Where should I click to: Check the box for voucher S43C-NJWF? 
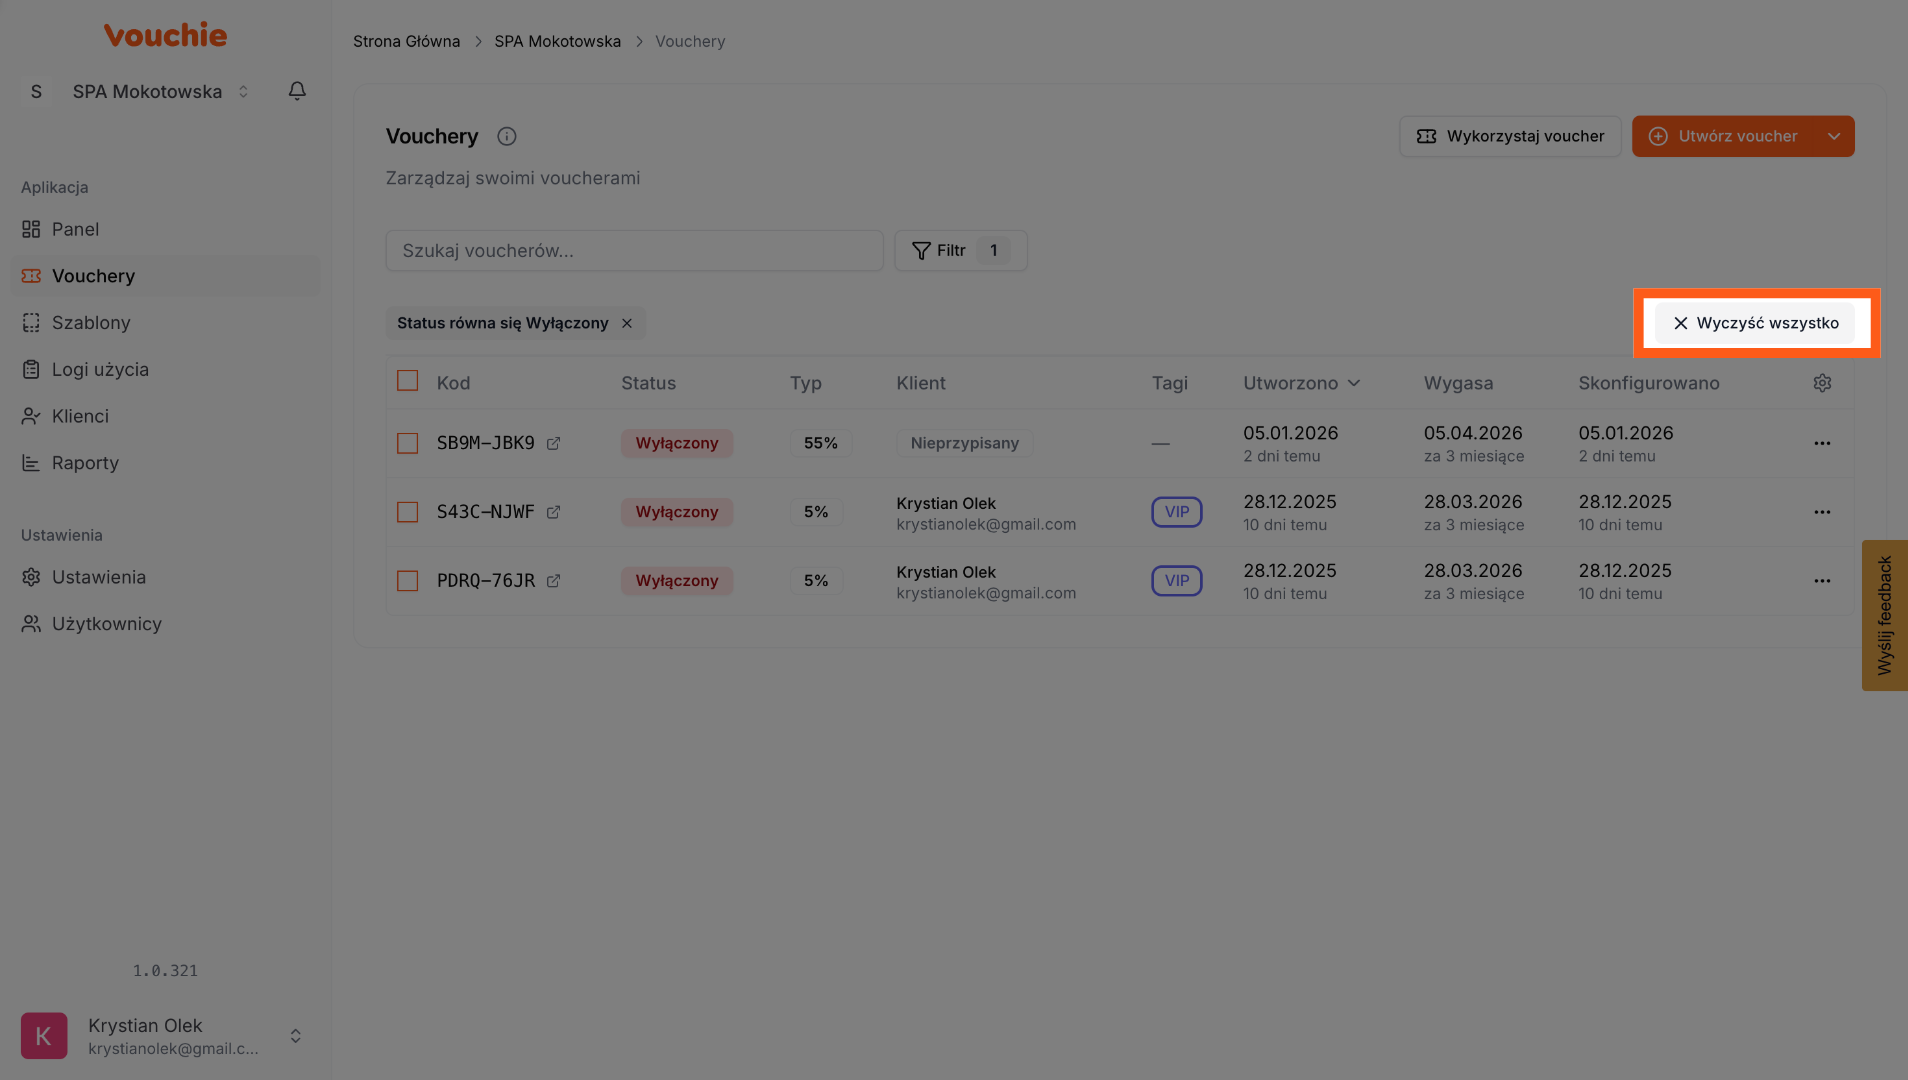(x=407, y=512)
